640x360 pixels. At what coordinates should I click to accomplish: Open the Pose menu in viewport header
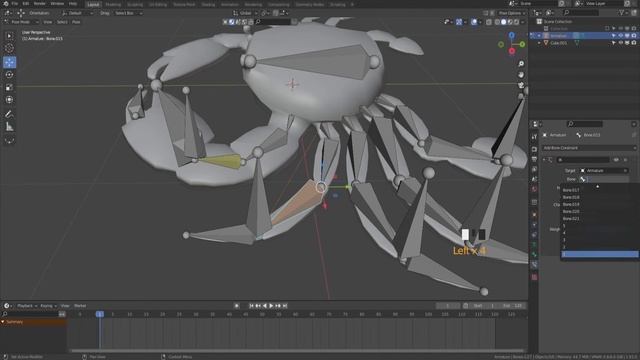coord(76,22)
